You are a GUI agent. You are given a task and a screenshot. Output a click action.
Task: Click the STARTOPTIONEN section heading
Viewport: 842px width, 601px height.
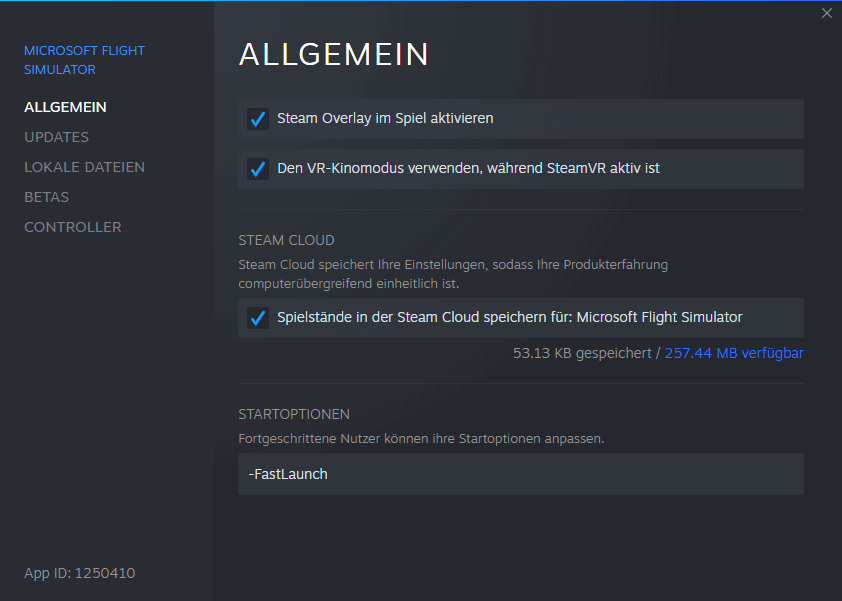[x=293, y=414]
